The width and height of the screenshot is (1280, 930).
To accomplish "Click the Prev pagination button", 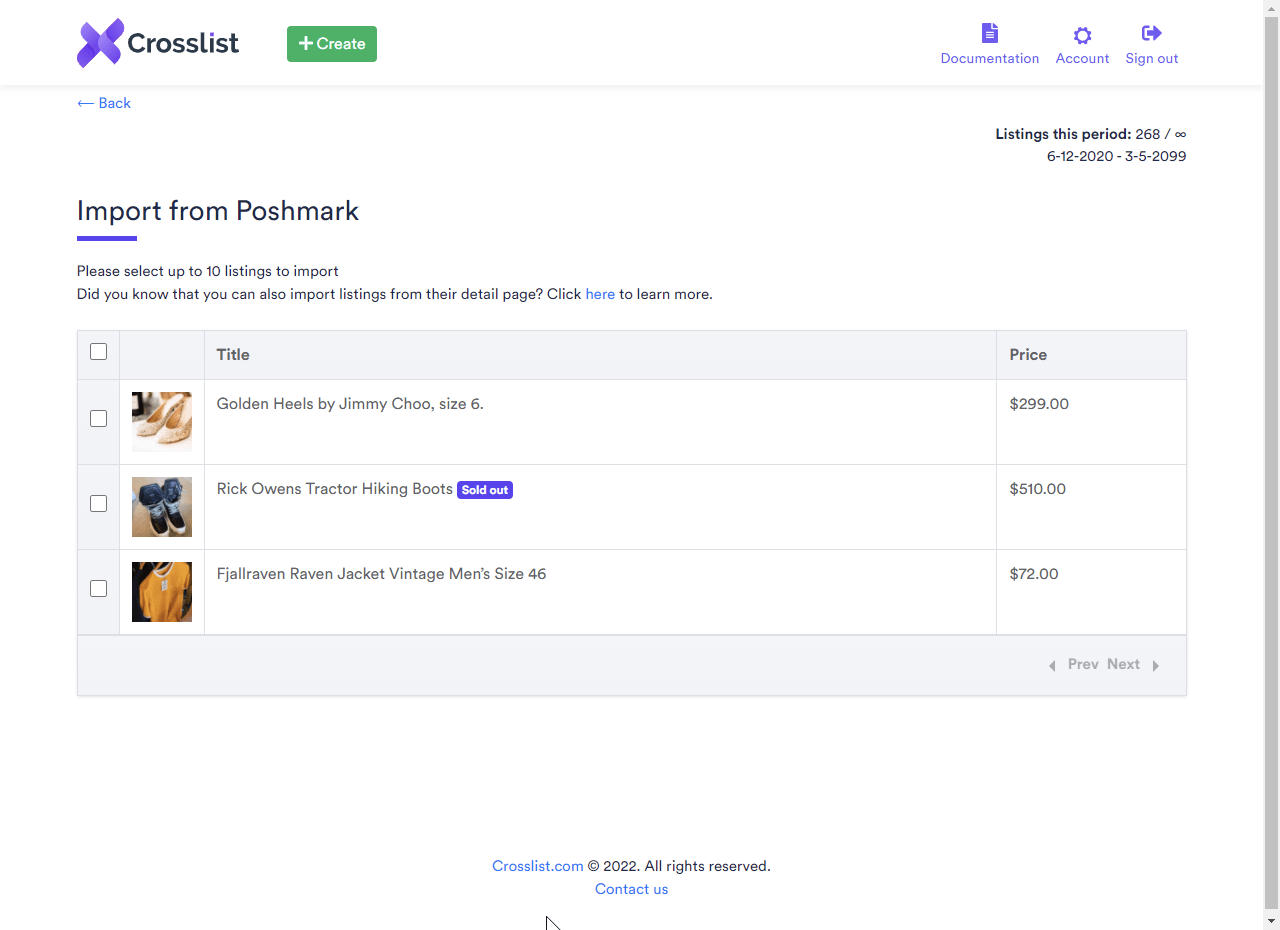I will click(x=1073, y=664).
